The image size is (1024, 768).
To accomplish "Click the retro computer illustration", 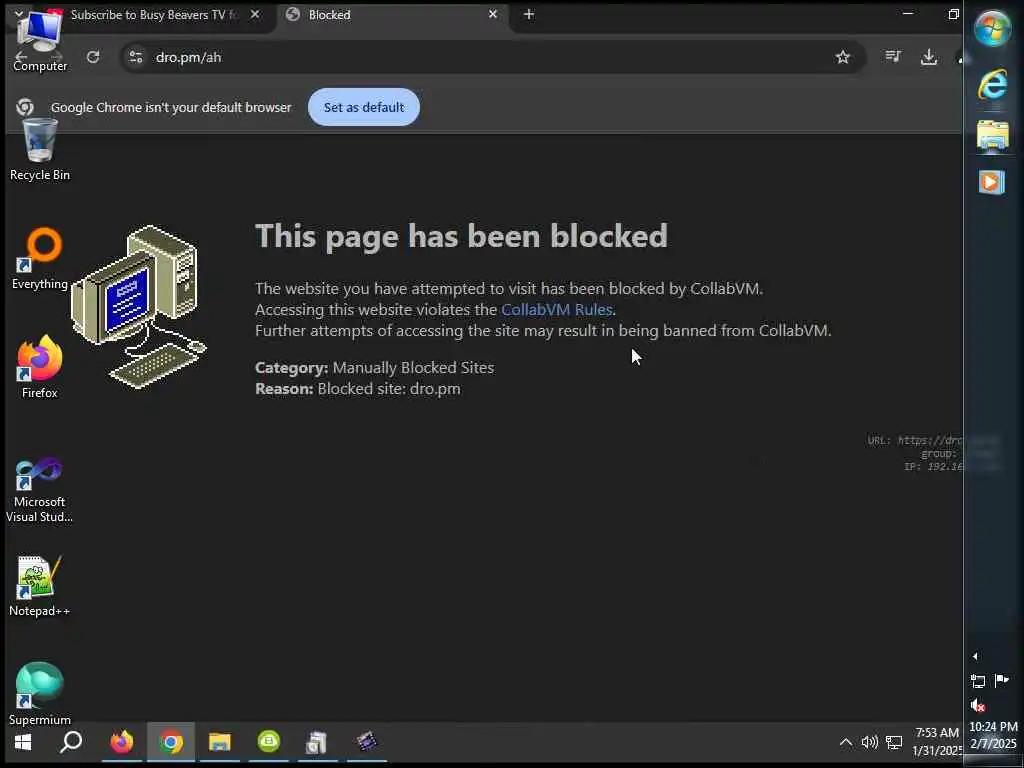I will tap(138, 307).
